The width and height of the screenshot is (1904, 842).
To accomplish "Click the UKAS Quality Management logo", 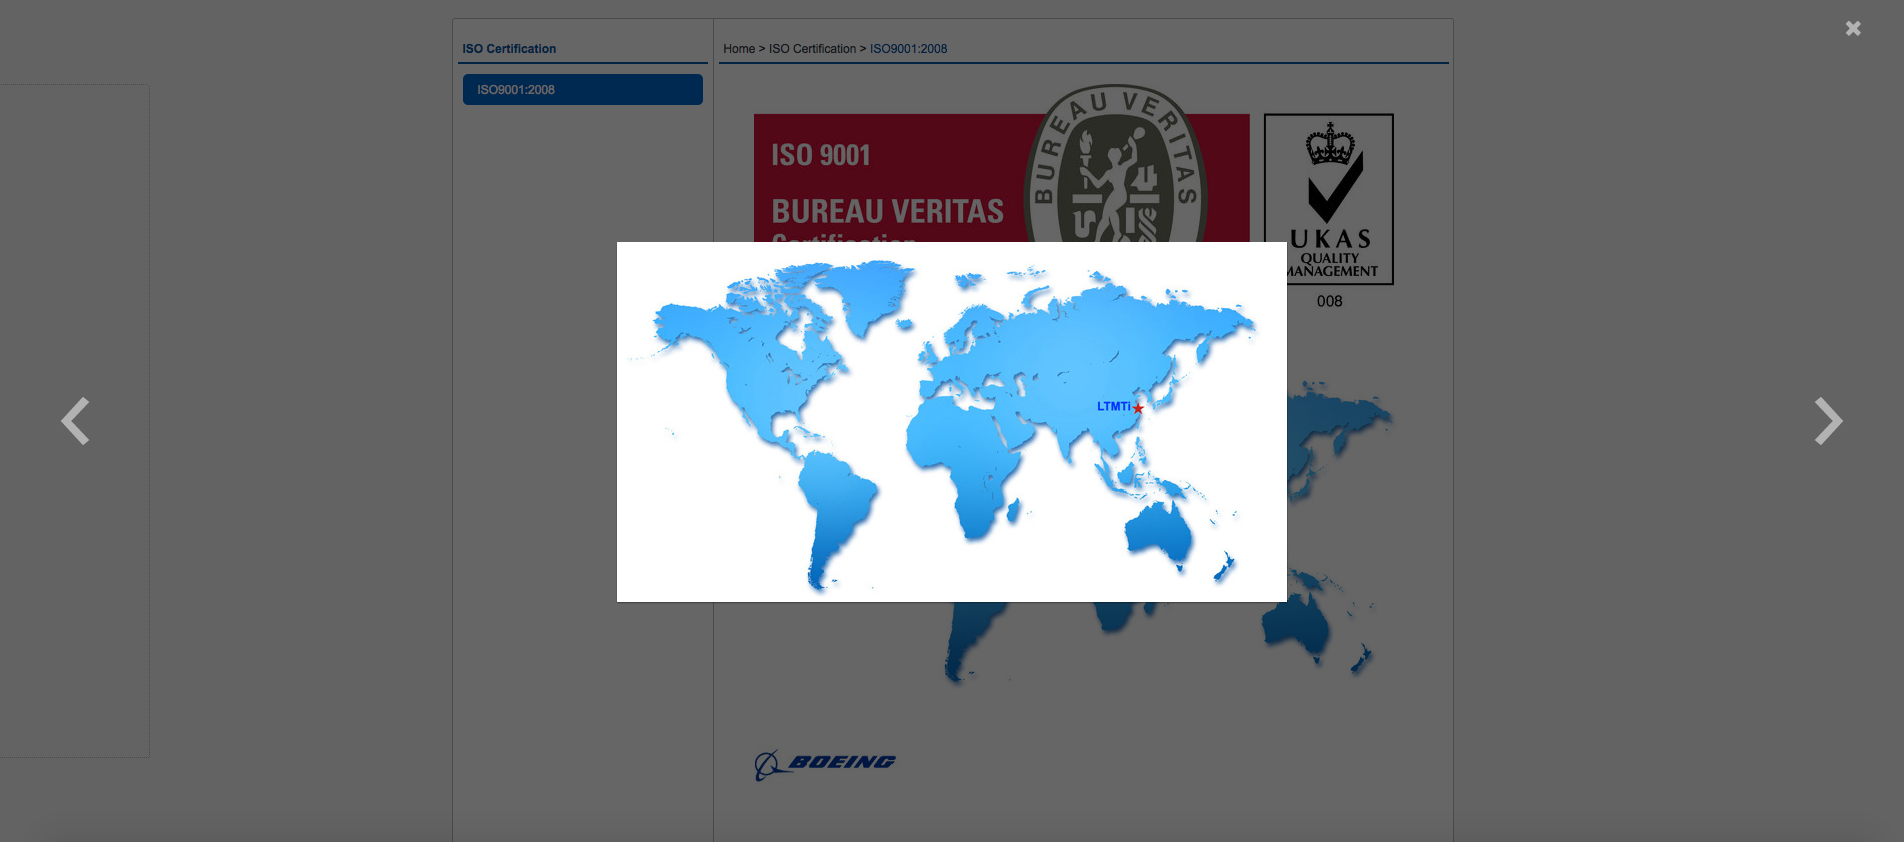I will click(x=1329, y=199).
